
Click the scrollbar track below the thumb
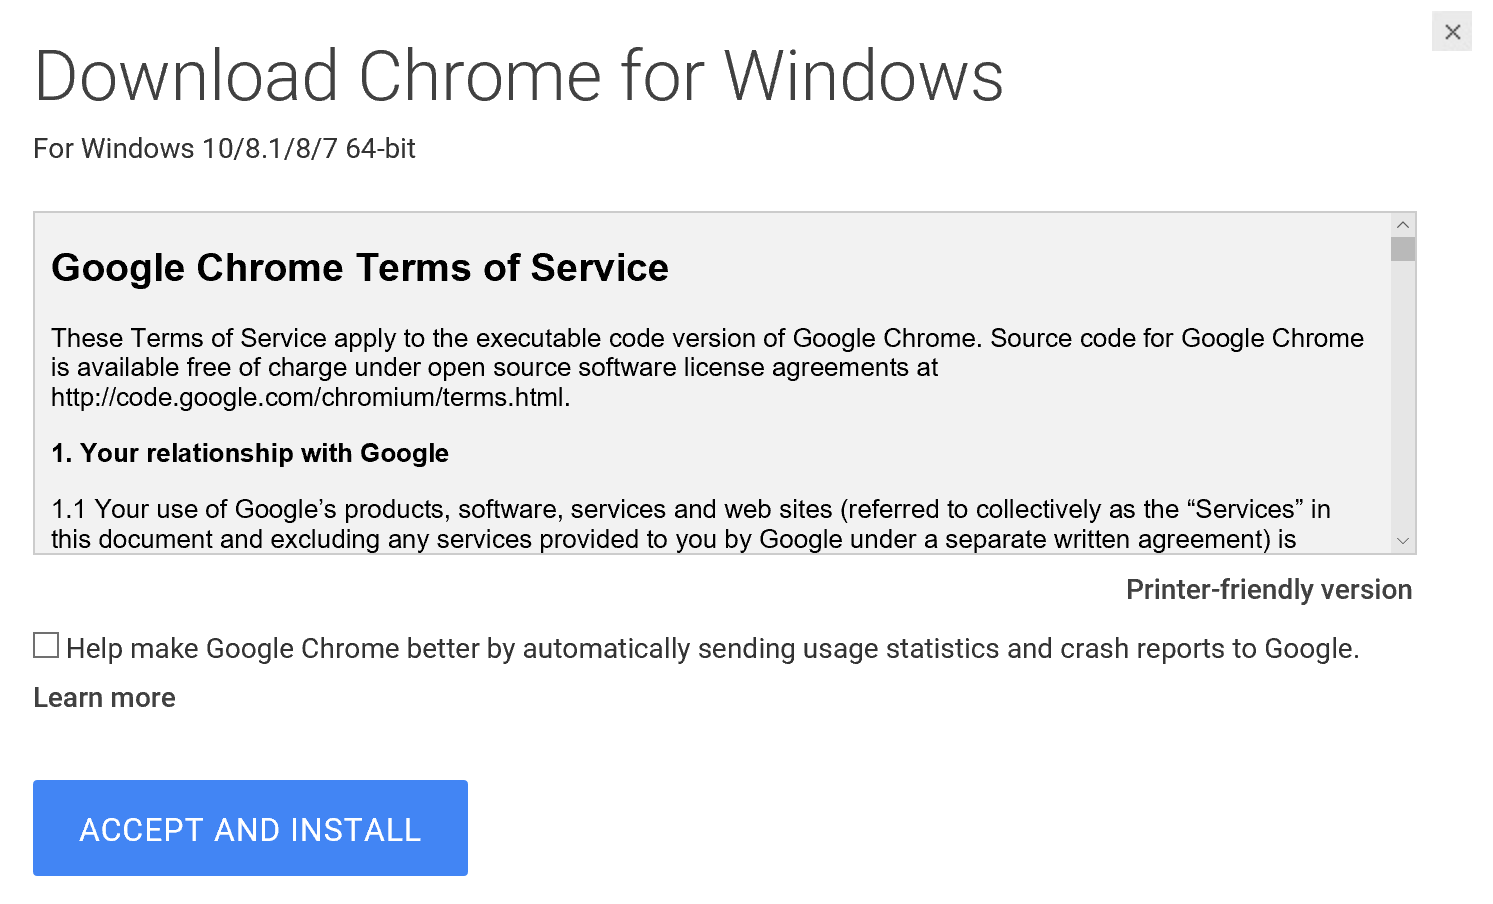[x=1403, y=400]
